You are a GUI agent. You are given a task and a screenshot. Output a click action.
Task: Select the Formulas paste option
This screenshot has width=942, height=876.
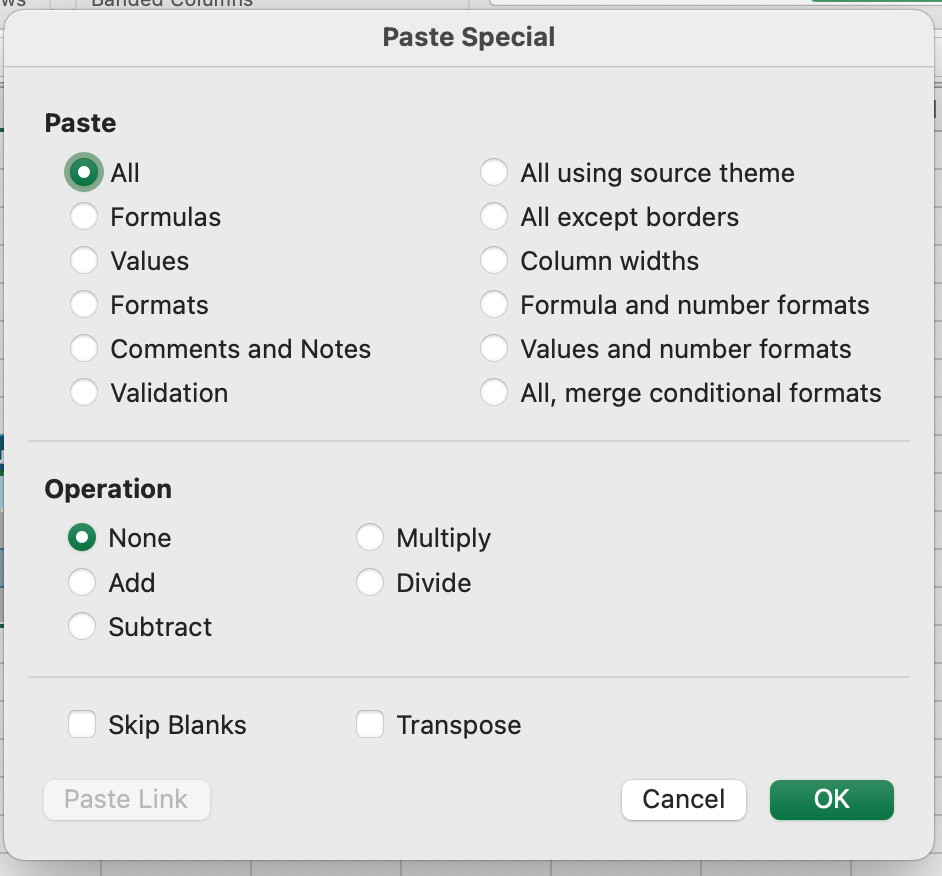[84, 217]
